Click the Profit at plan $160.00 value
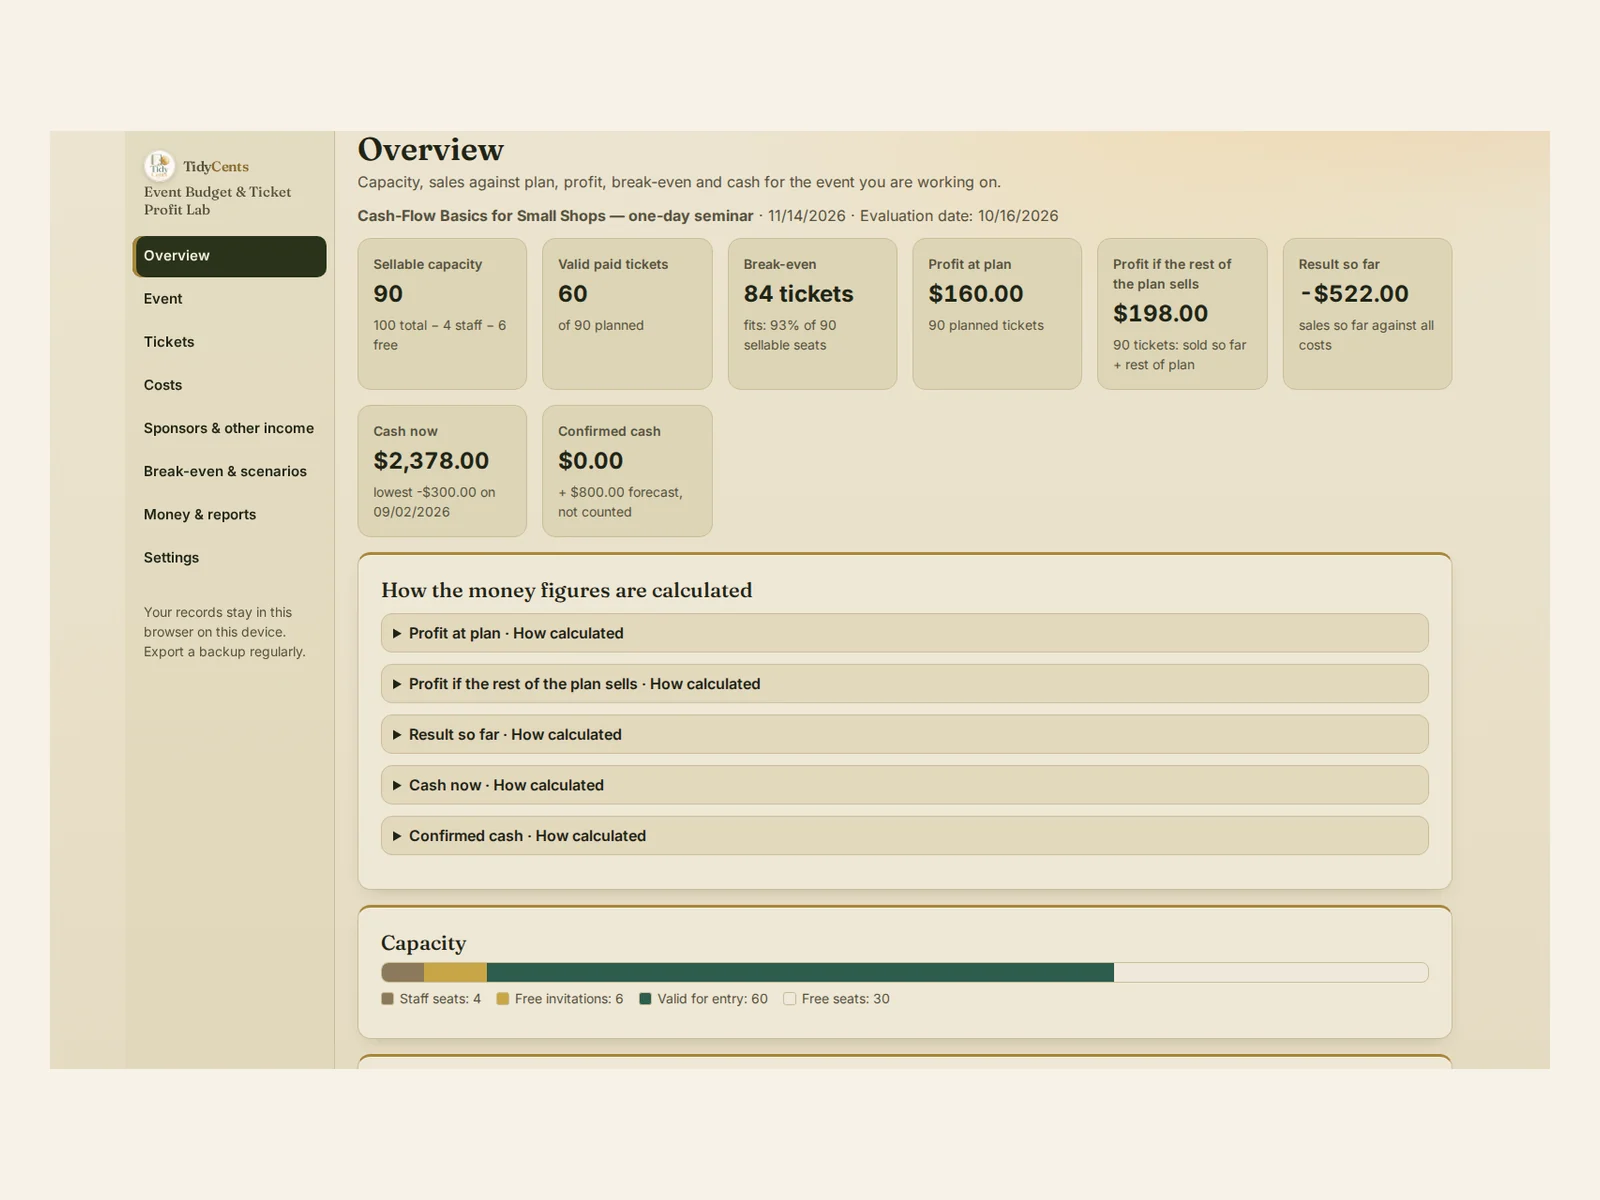Screen dimensions: 1600x1200 pos(976,294)
